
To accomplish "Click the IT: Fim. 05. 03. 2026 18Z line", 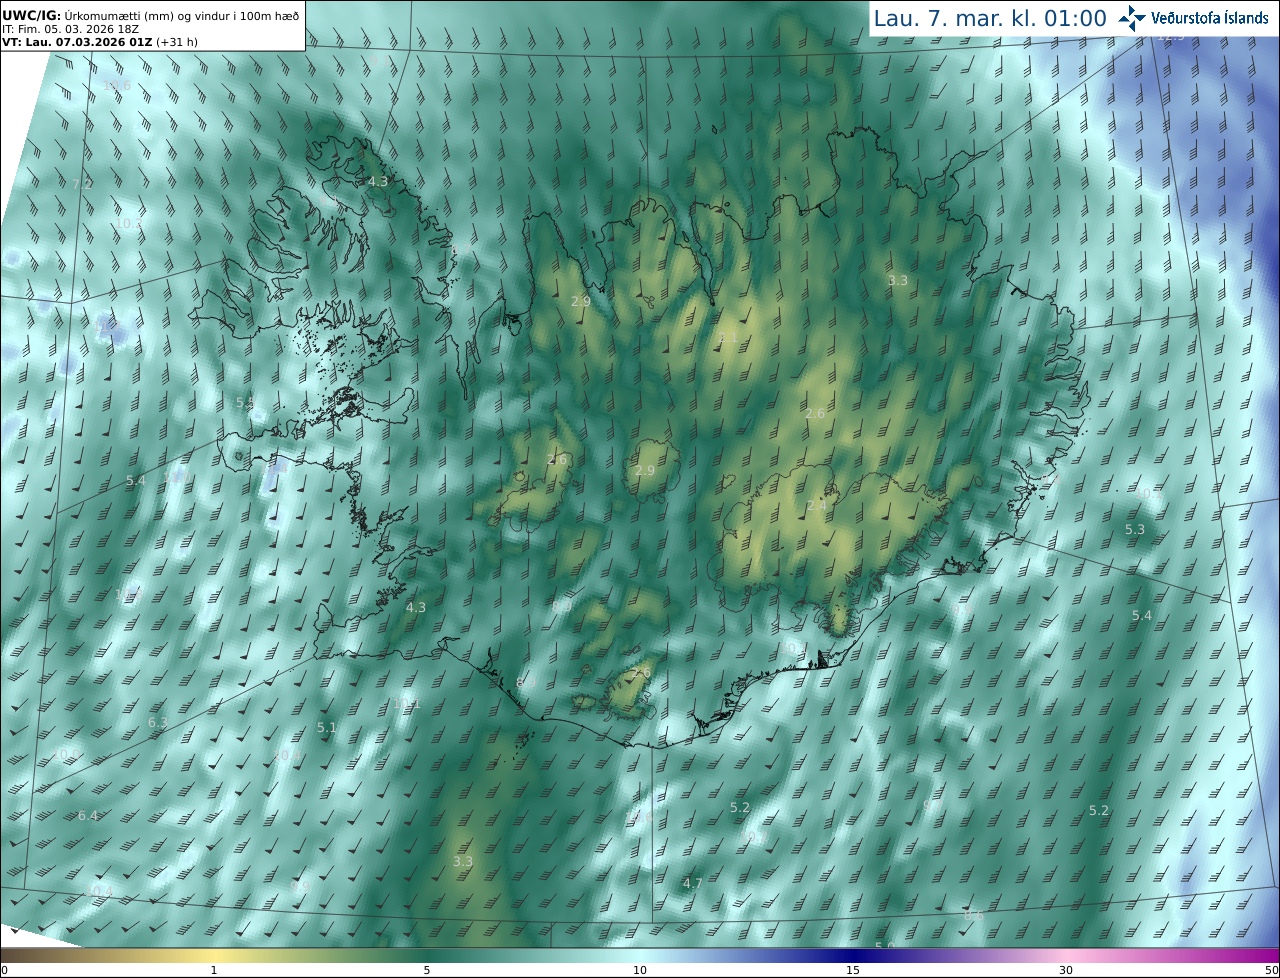I will tap(70, 29).
